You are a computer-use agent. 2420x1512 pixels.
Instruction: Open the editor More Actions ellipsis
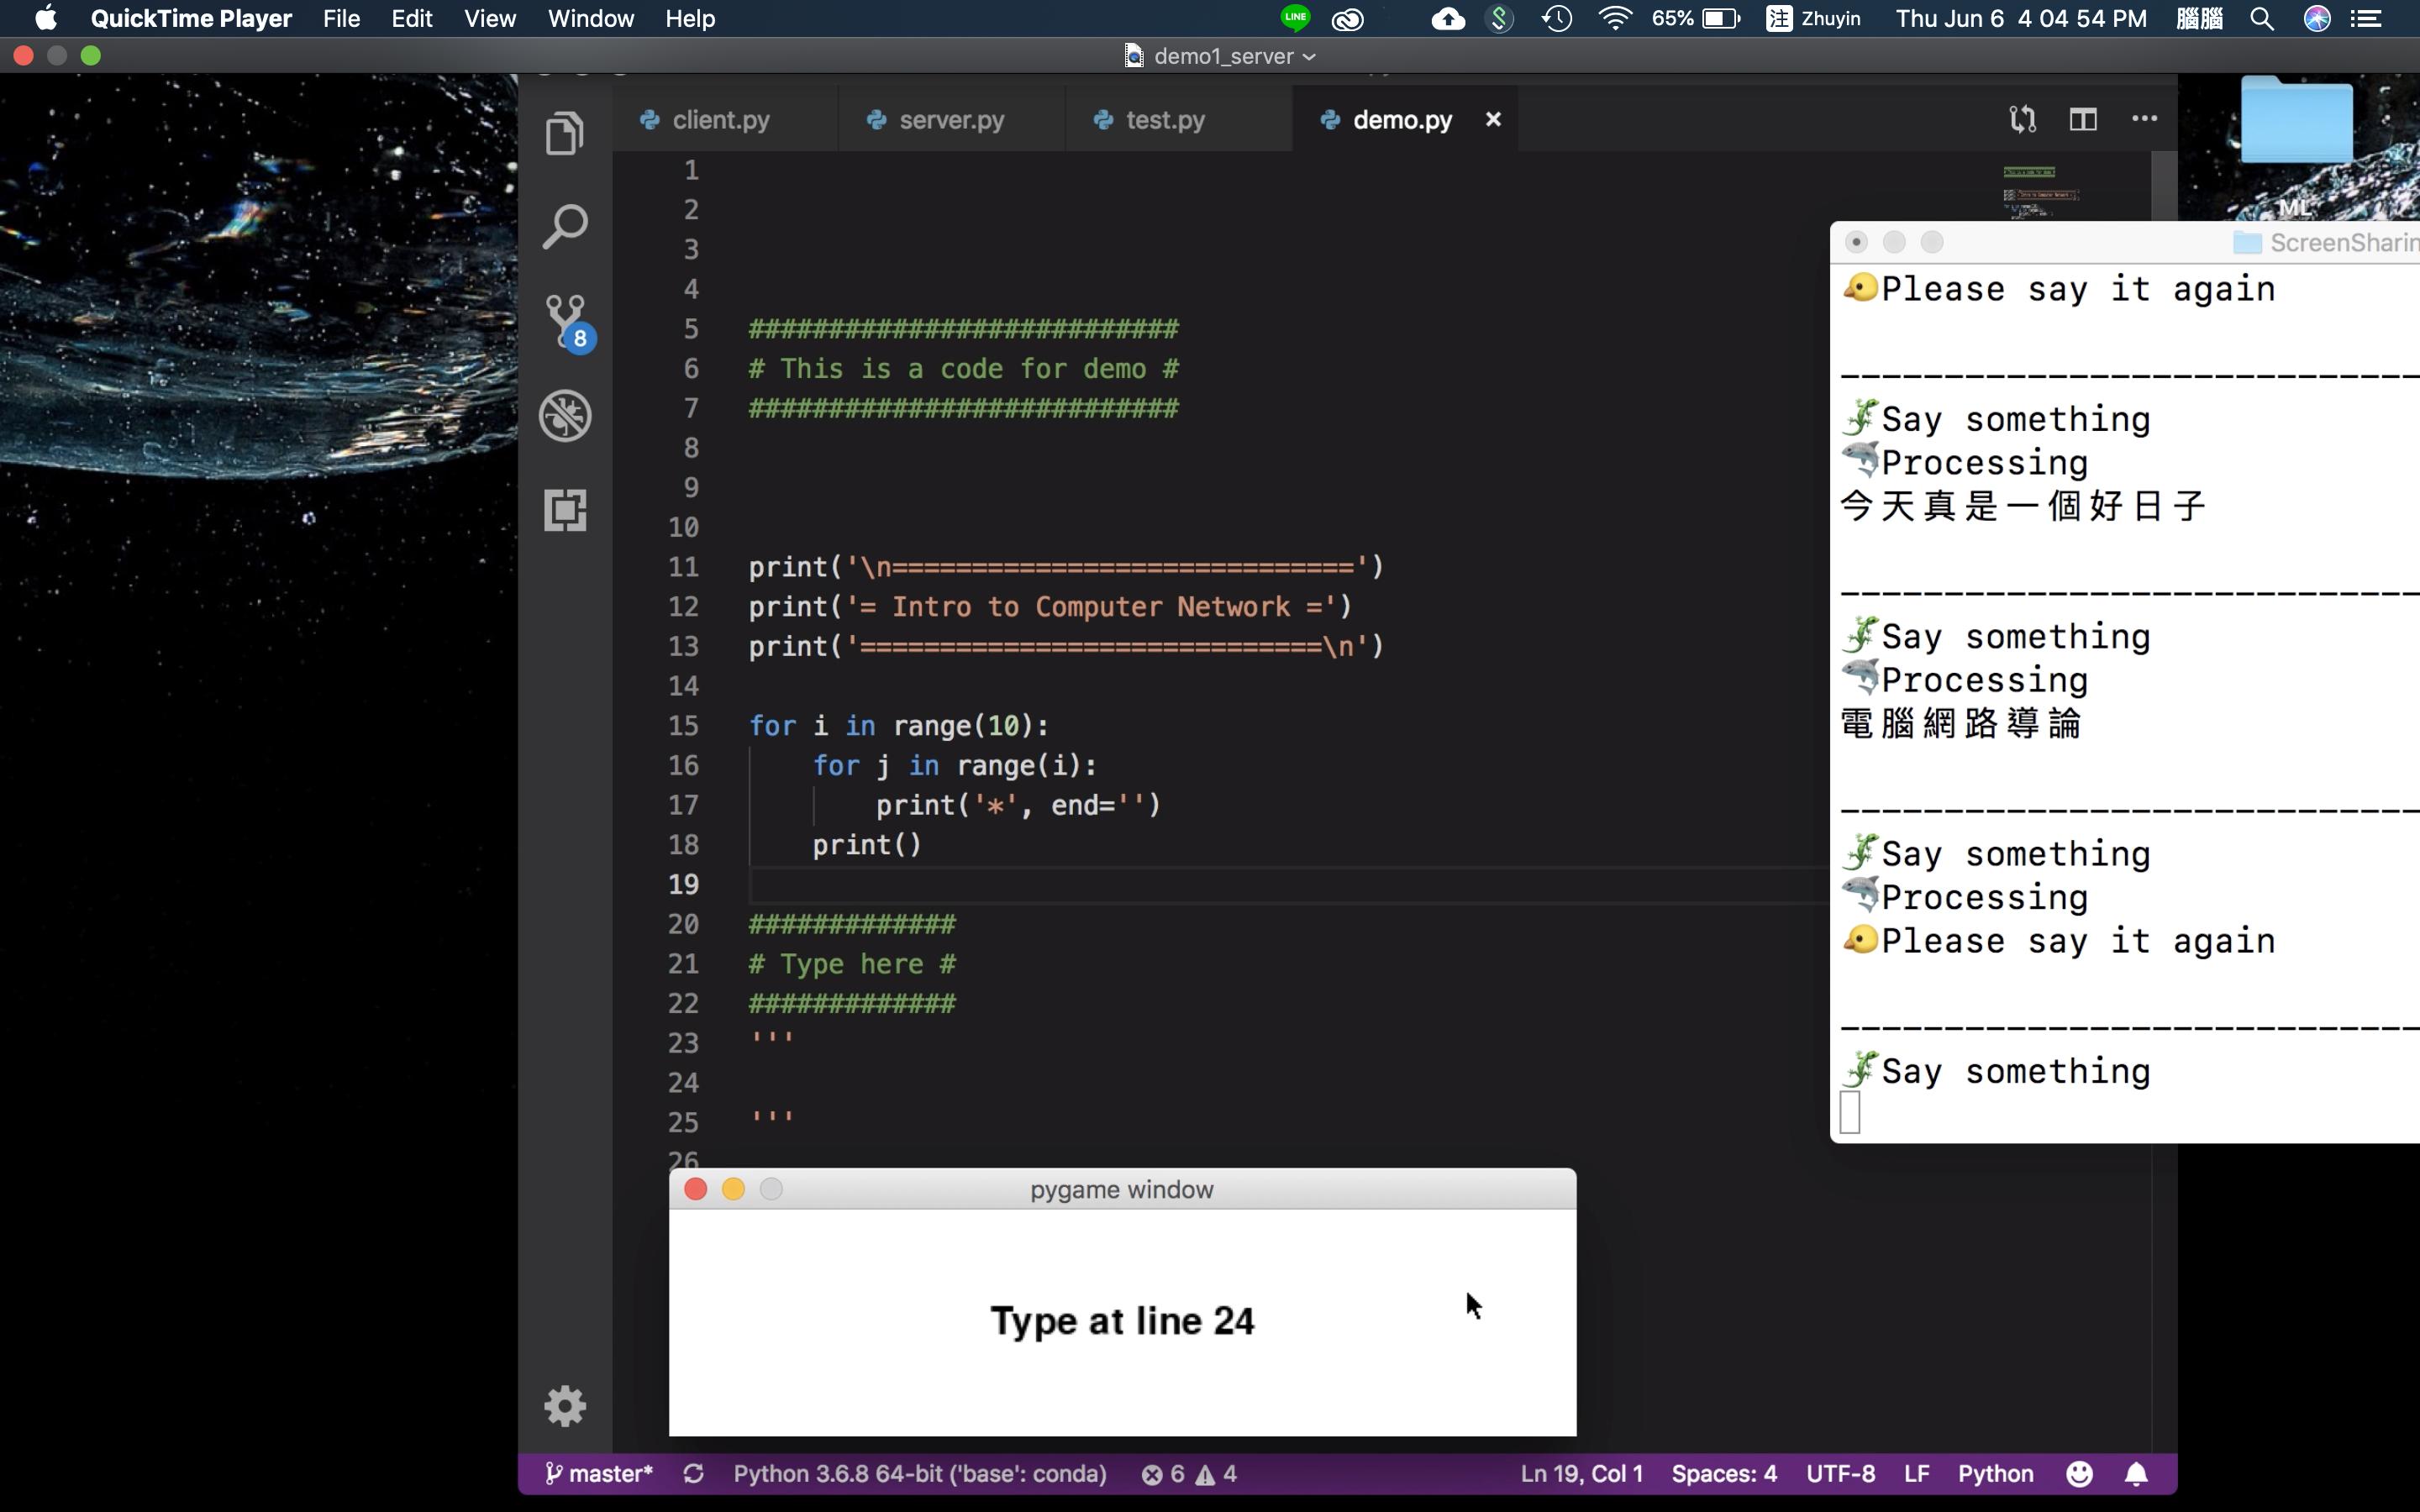[2144, 119]
